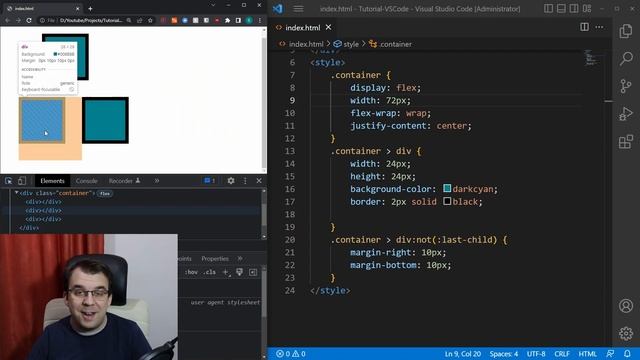Viewport: 640px width, 360px height.
Task: Toggle the flex badge on the container
Action: tap(105, 193)
